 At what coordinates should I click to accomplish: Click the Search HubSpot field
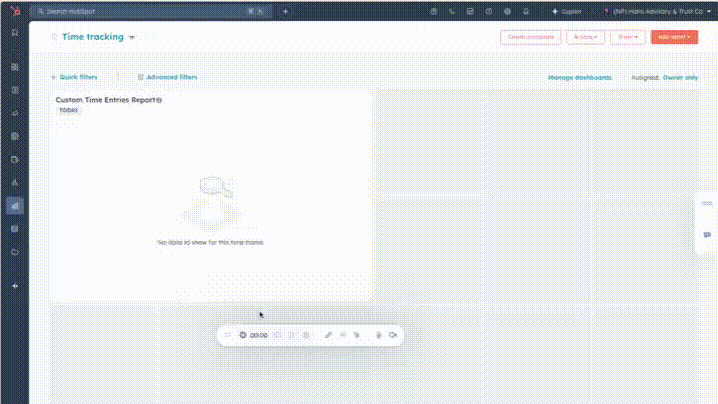tap(140, 11)
